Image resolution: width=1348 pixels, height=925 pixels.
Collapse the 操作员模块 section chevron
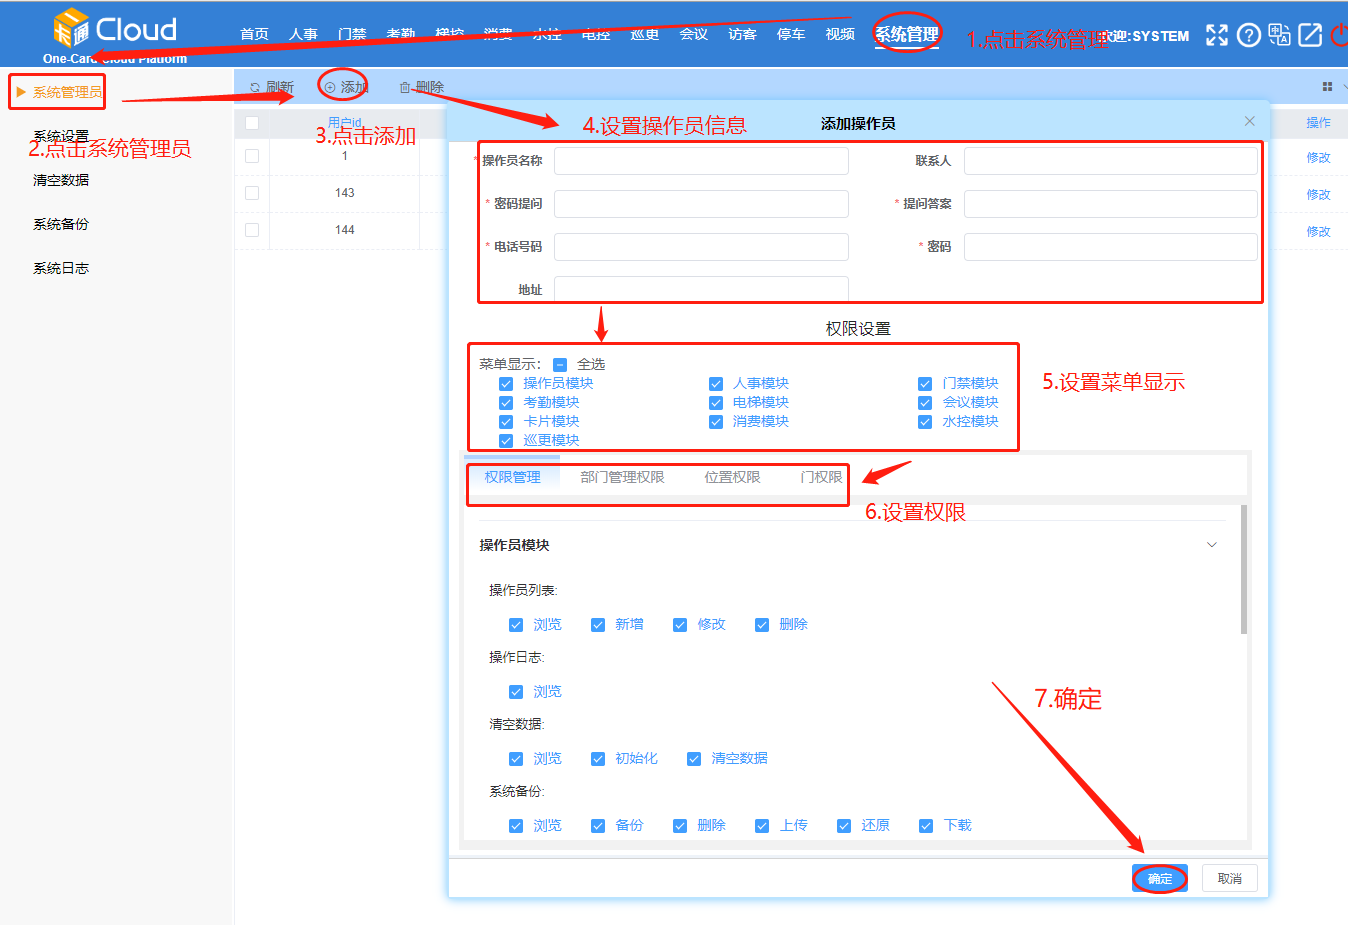pyautogui.click(x=1211, y=545)
